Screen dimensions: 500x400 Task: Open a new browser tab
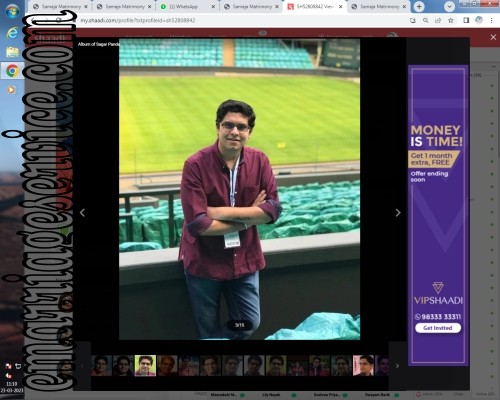point(419,6)
